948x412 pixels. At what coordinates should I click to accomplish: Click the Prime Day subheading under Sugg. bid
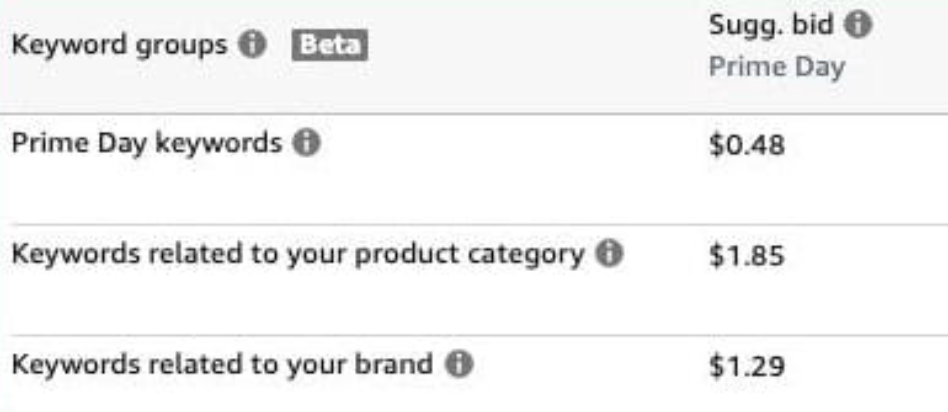pyautogui.click(x=778, y=69)
